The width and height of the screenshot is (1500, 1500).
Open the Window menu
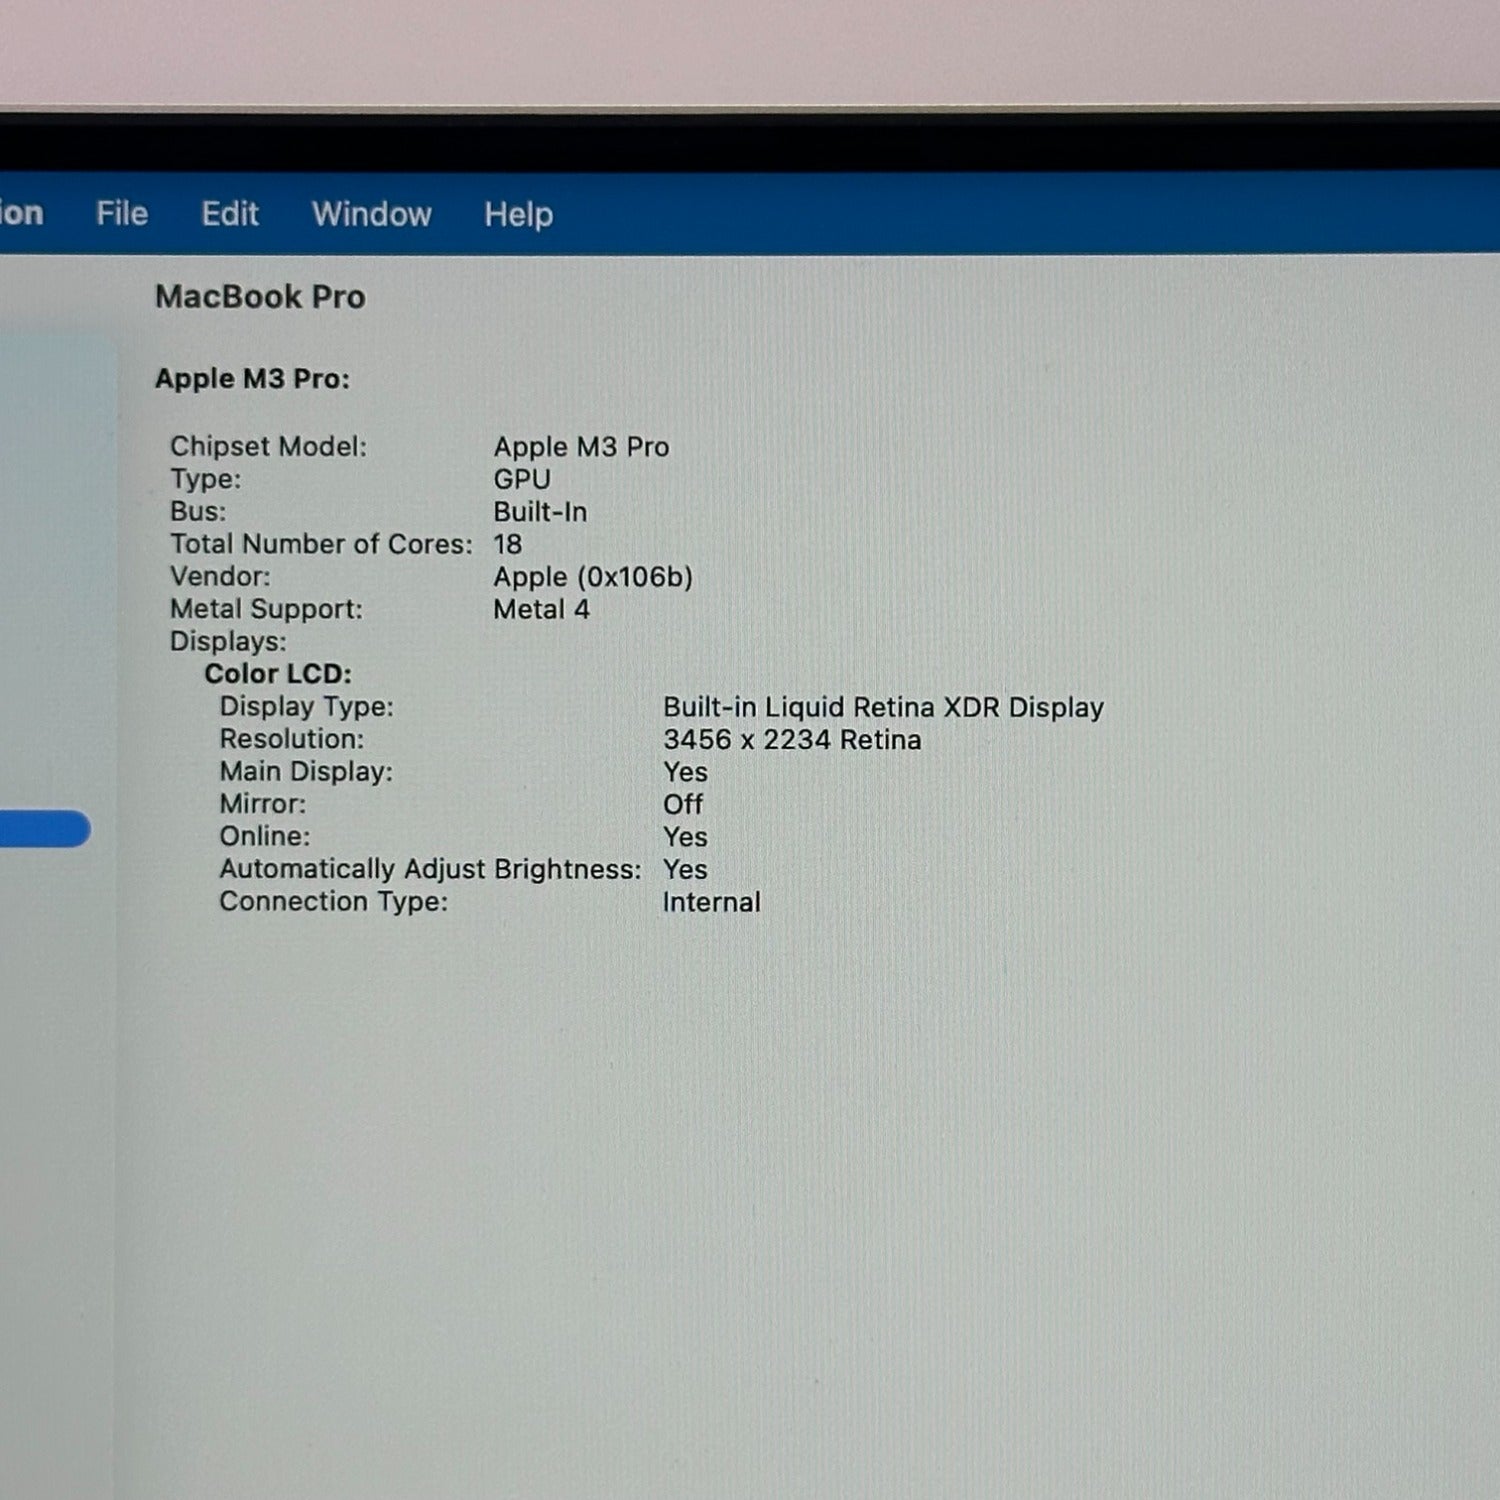click(x=371, y=214)
